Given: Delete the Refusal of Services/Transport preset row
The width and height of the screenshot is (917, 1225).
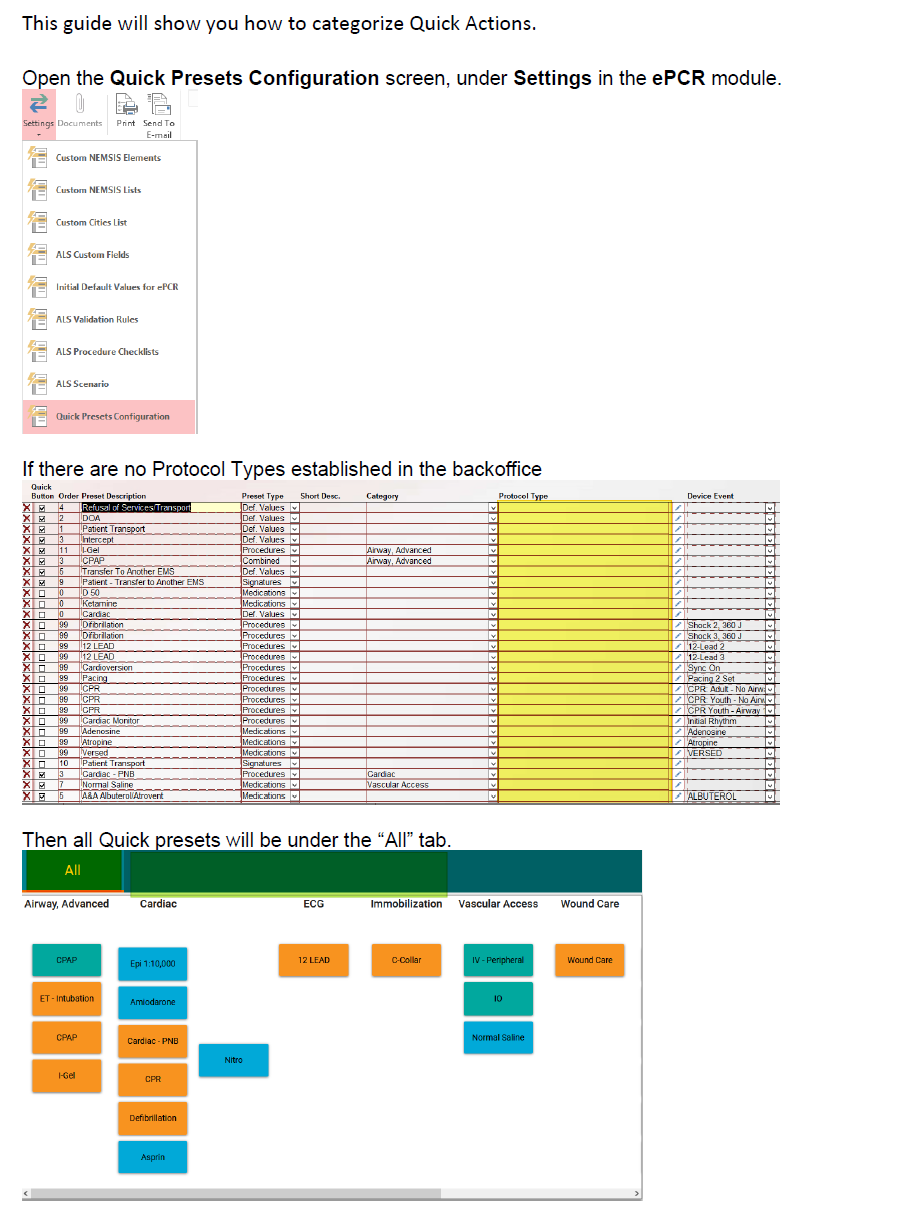Looking at the screenshot, I should click(x=27, y=508).
